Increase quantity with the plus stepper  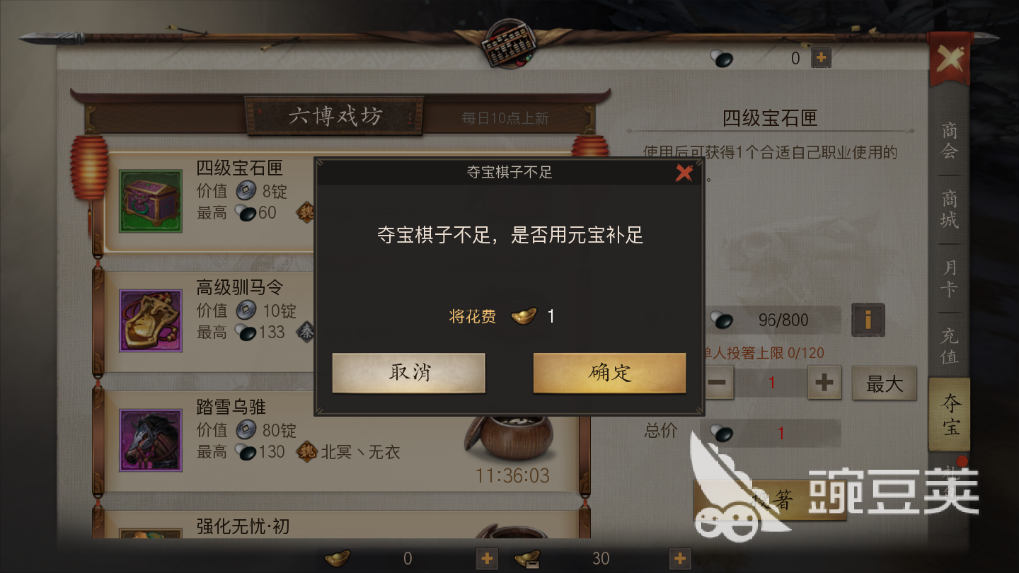coord(824,383)
